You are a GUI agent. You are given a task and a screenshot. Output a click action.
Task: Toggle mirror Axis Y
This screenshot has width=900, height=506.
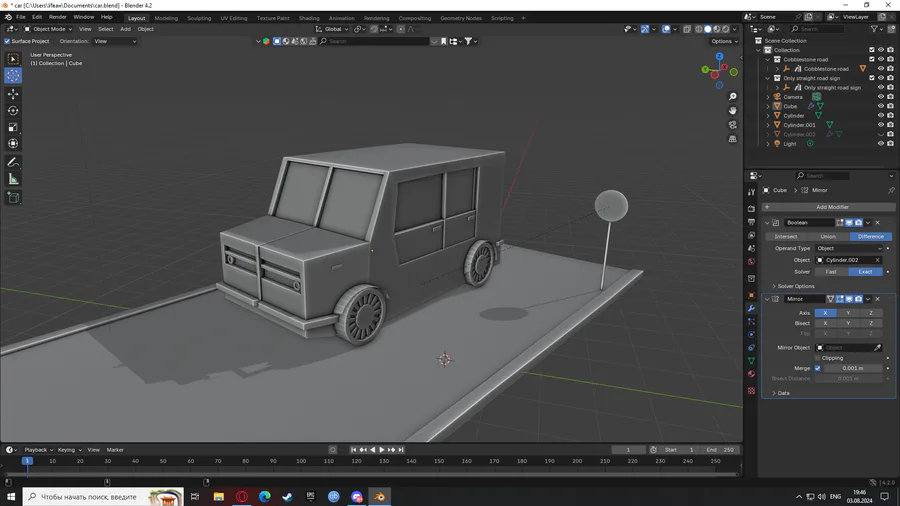pyautogui.click(x=848, y=313)
